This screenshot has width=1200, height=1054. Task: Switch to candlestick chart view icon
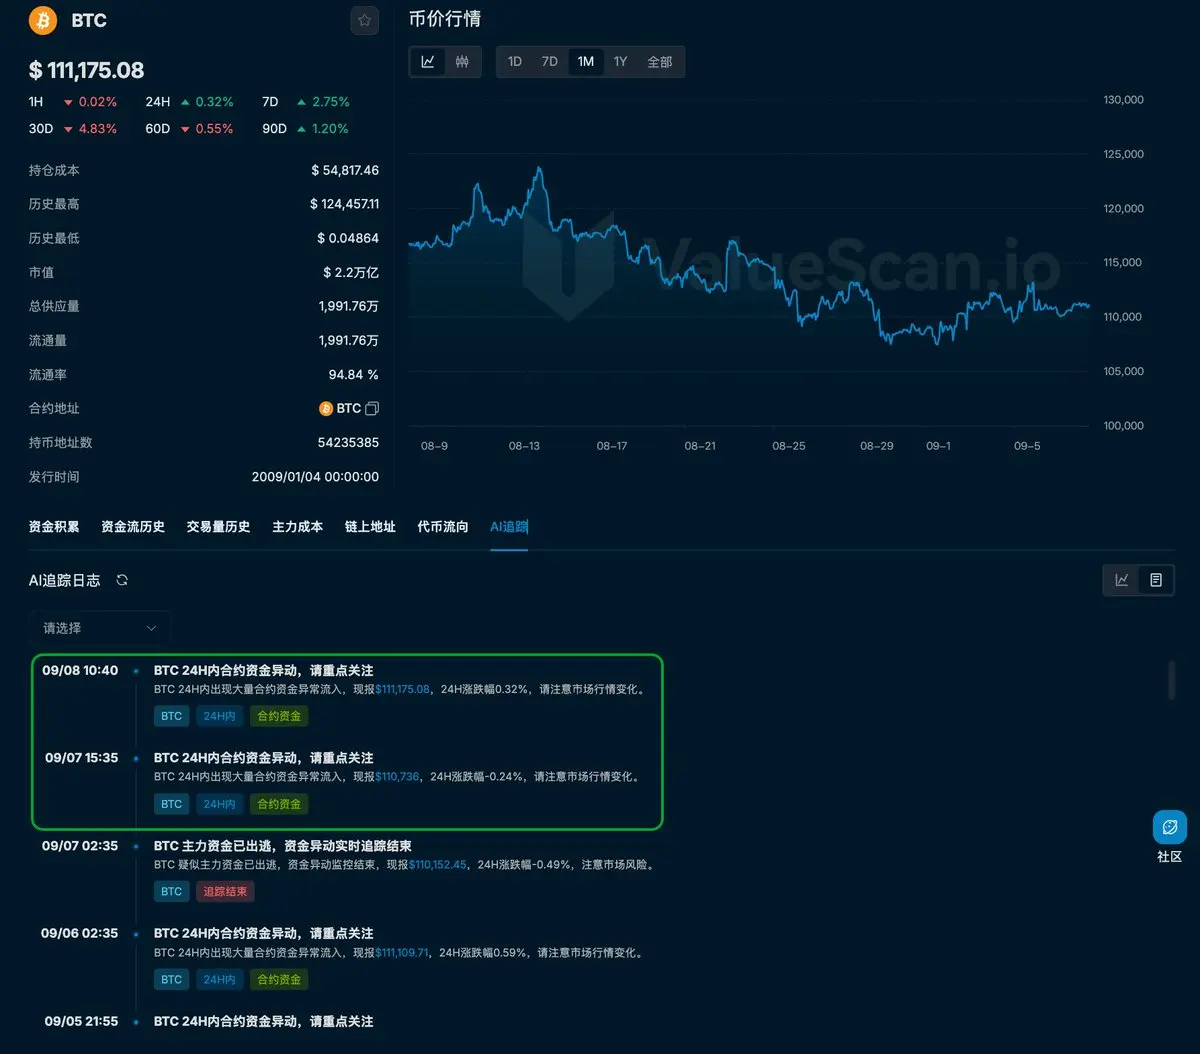click(x=462, y=62)
